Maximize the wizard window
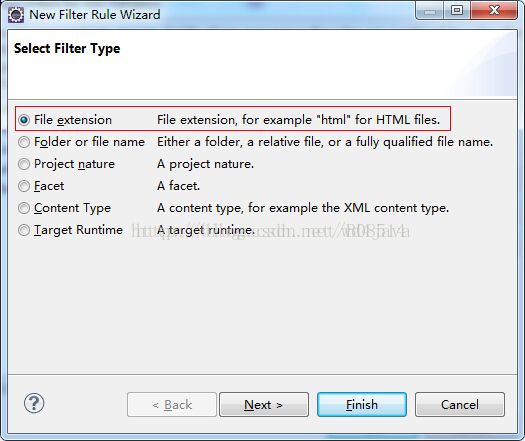This screenshot has width=525, height=441. click(457, 11)
